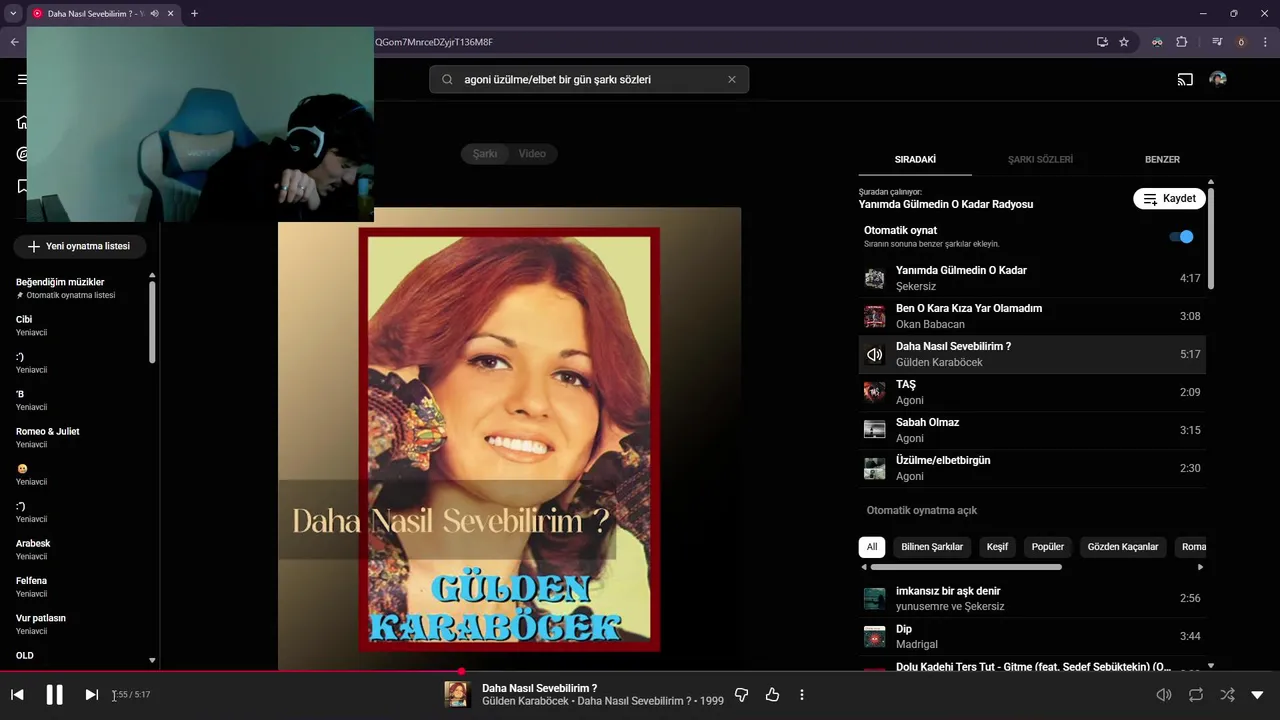The image size is (1280, 720).
Task: Select the Popüler filter chip
Action: 1048,547
